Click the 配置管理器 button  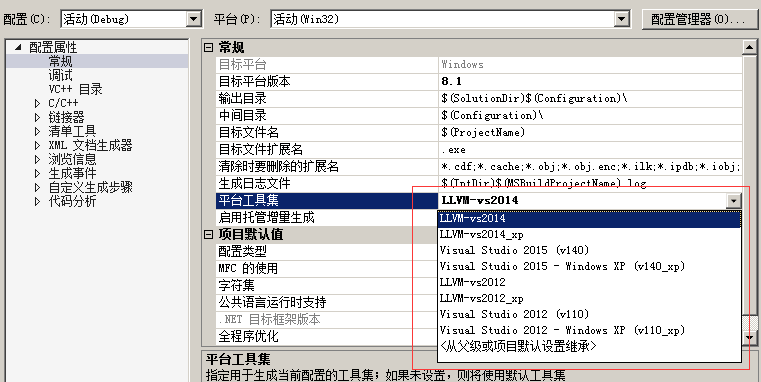click(699, 19)
